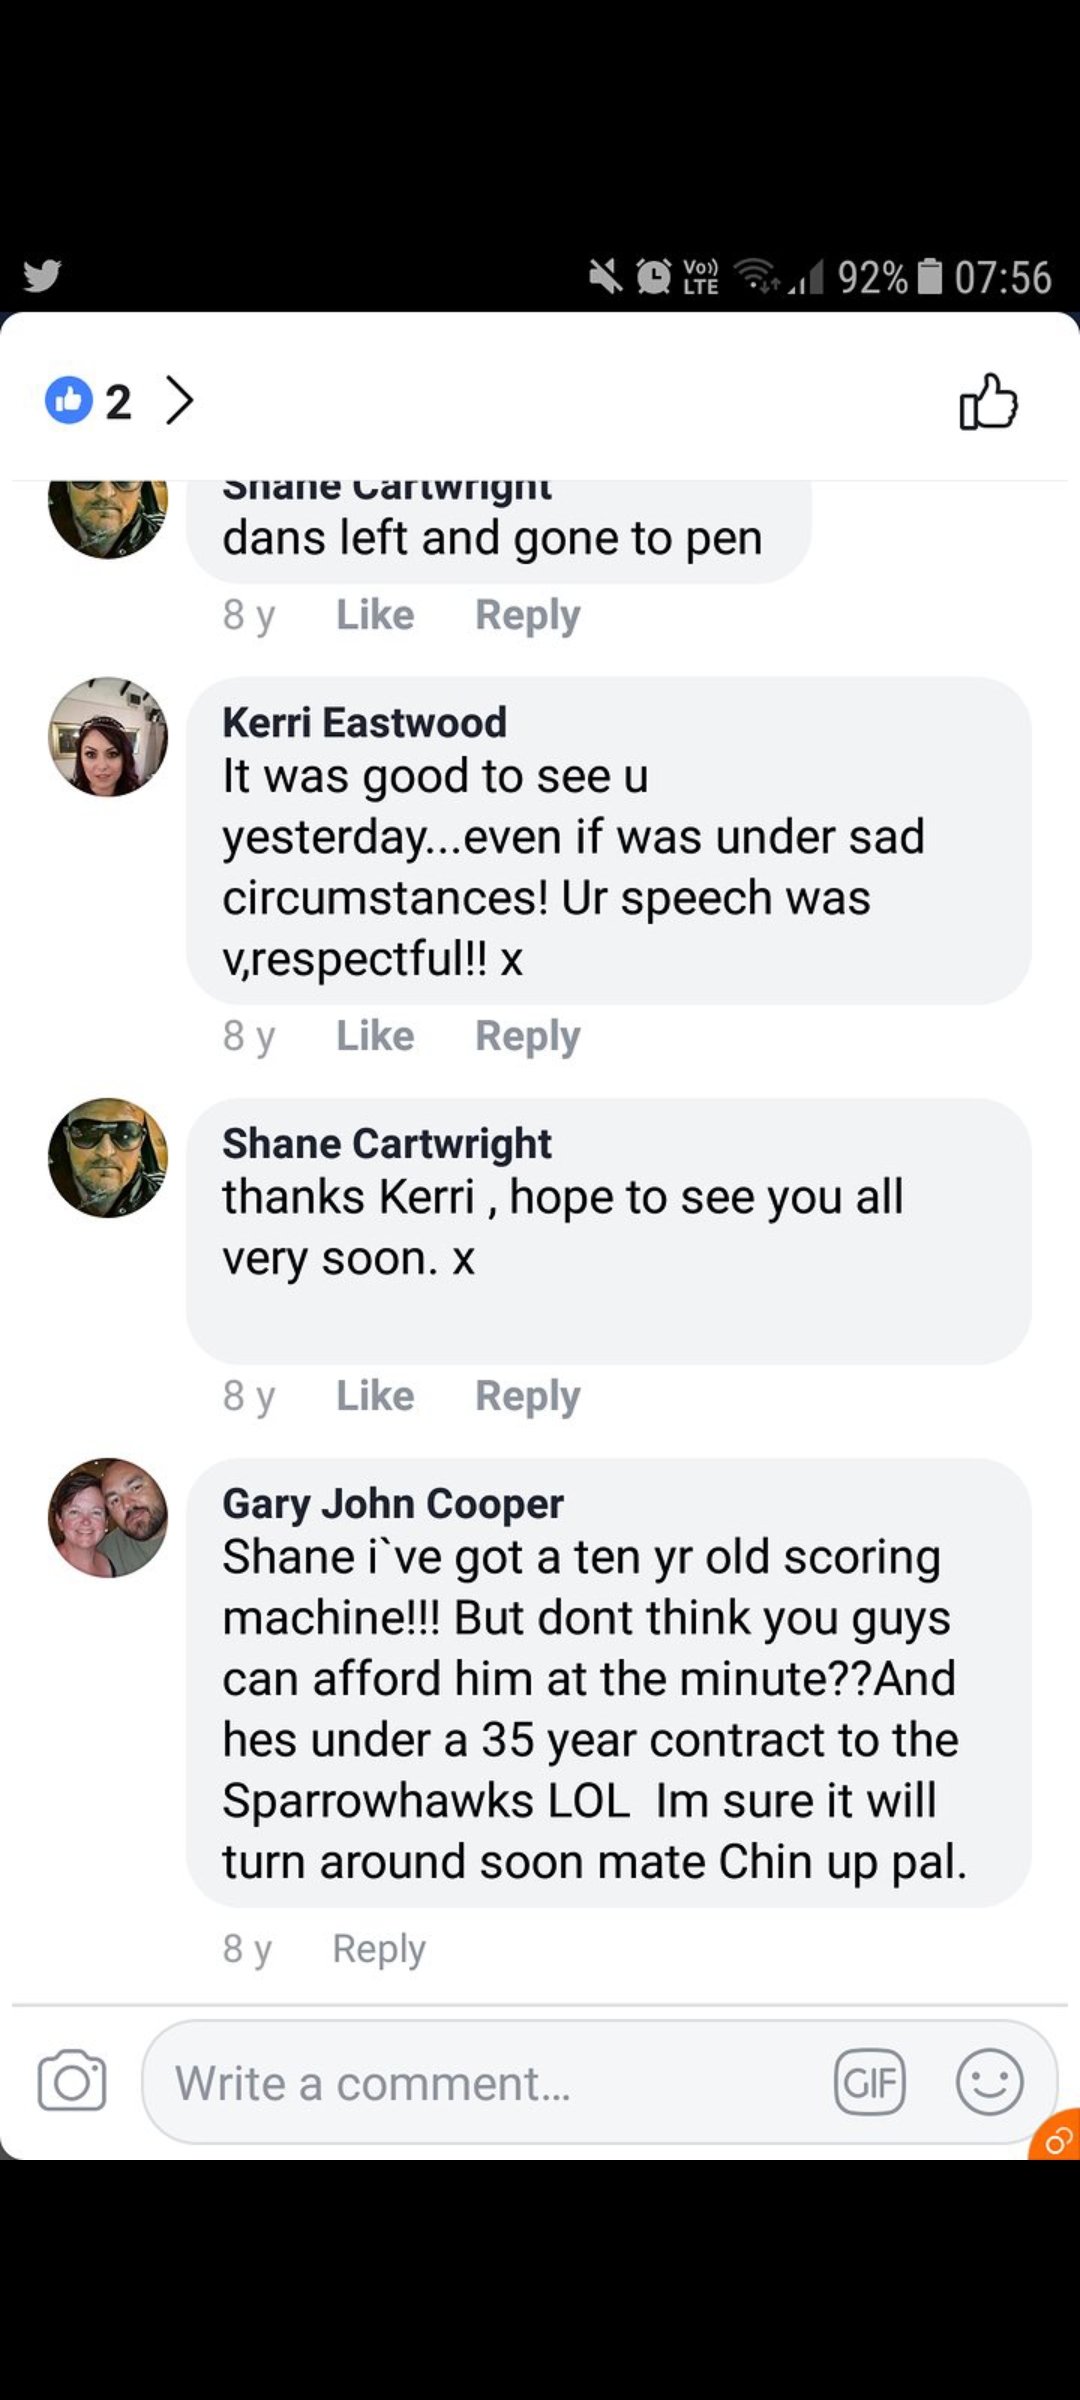Open the camera icon to attach photo
Image resolution: width=1080 pixels, height=2400 pixels.
(71, 2081)
